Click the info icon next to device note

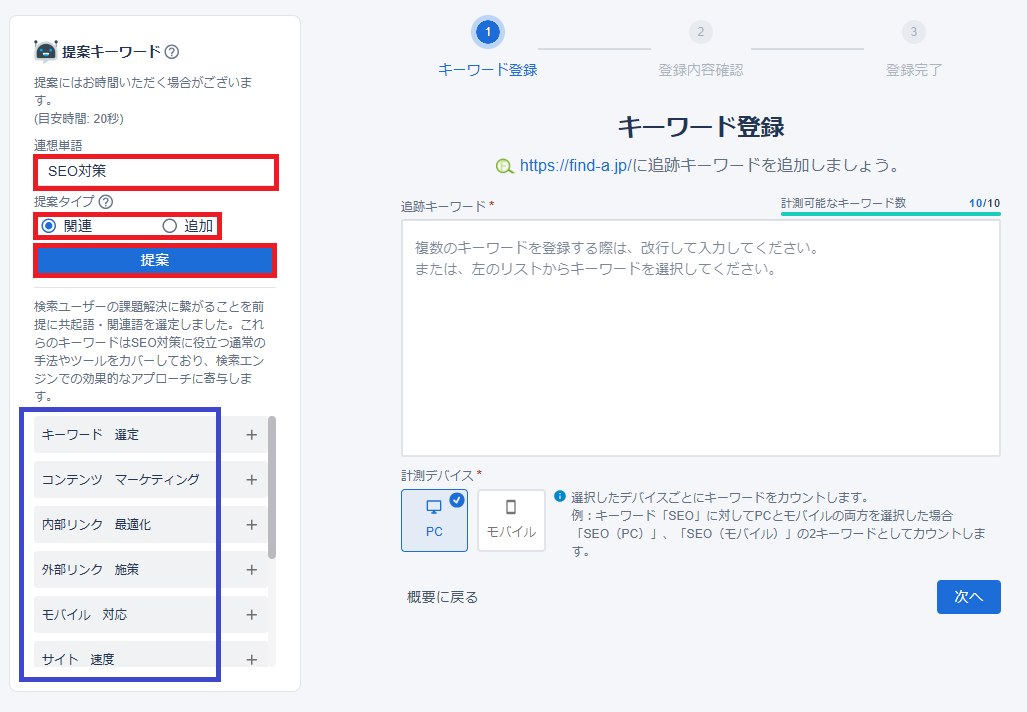(560, 497)
